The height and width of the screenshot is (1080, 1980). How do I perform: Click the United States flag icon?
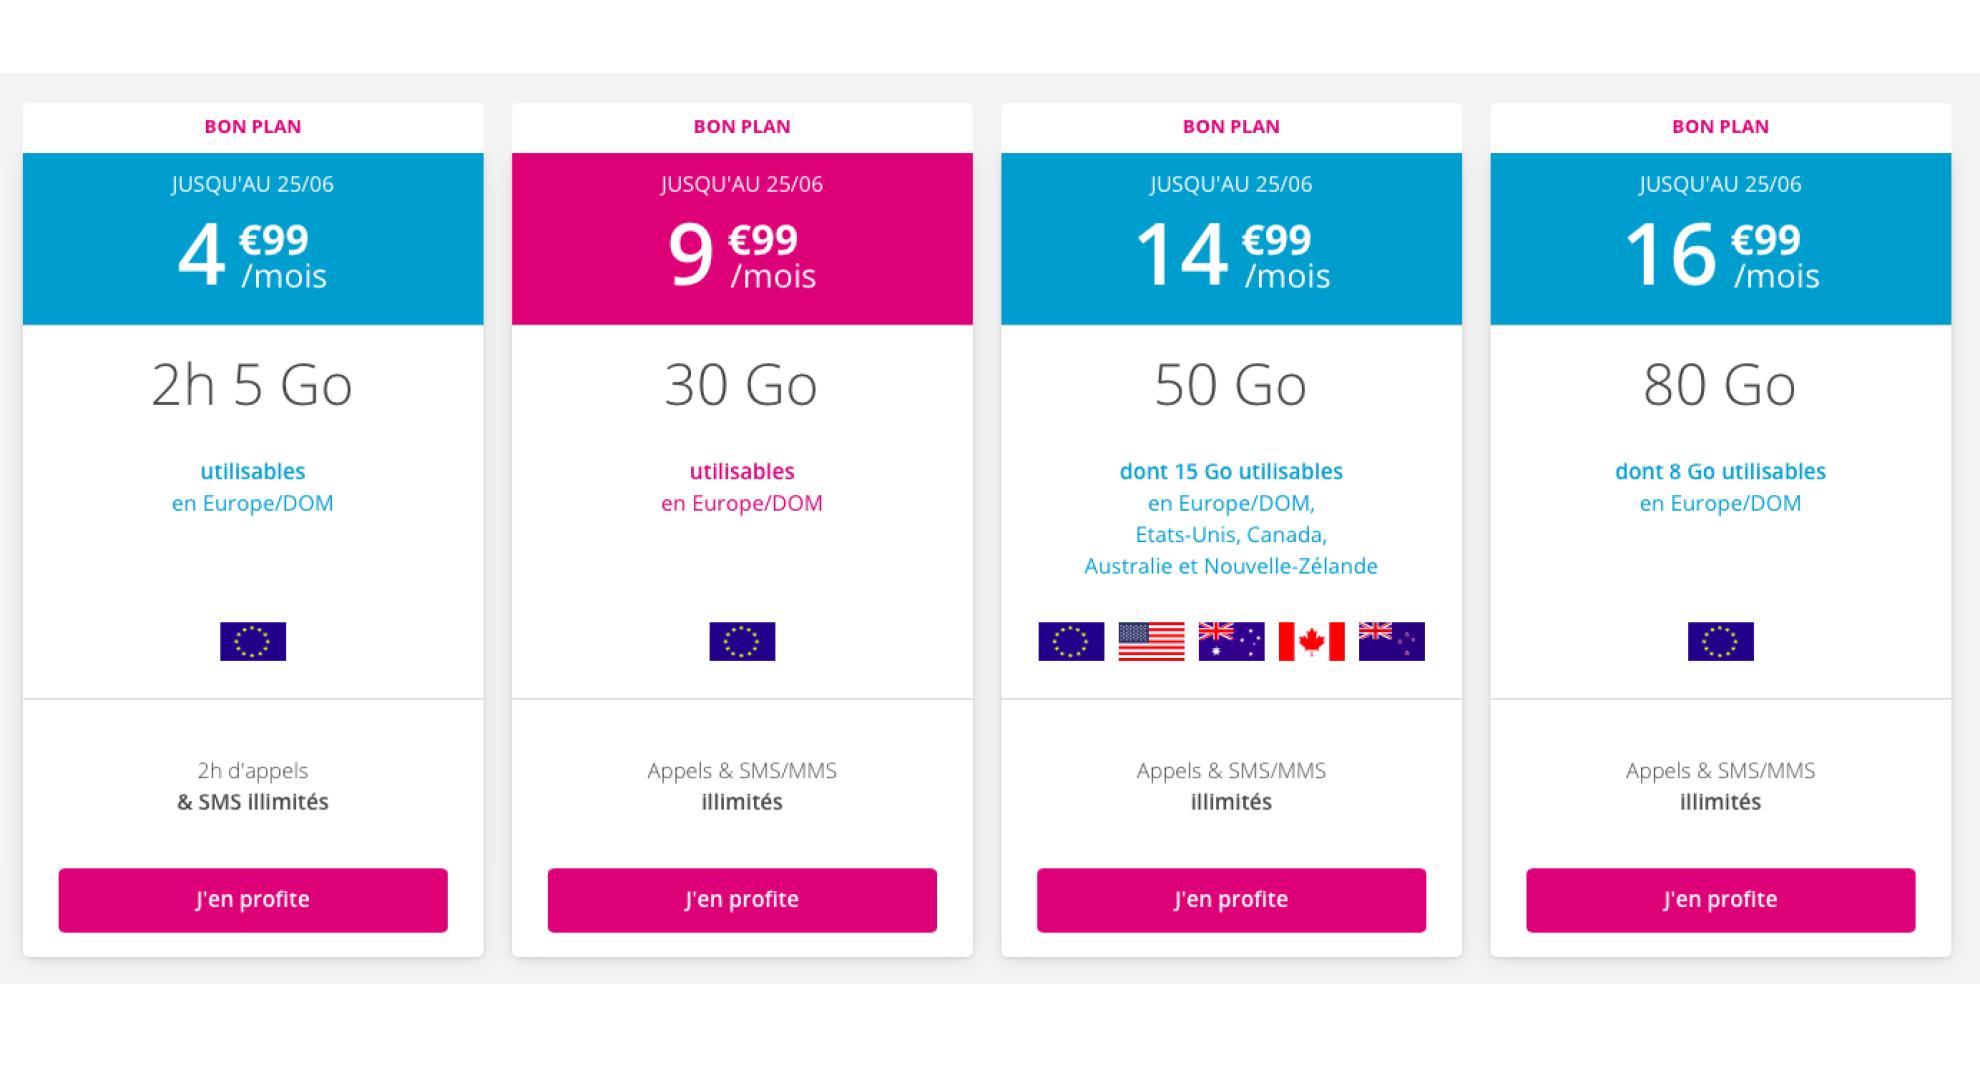coord(1151,641)
